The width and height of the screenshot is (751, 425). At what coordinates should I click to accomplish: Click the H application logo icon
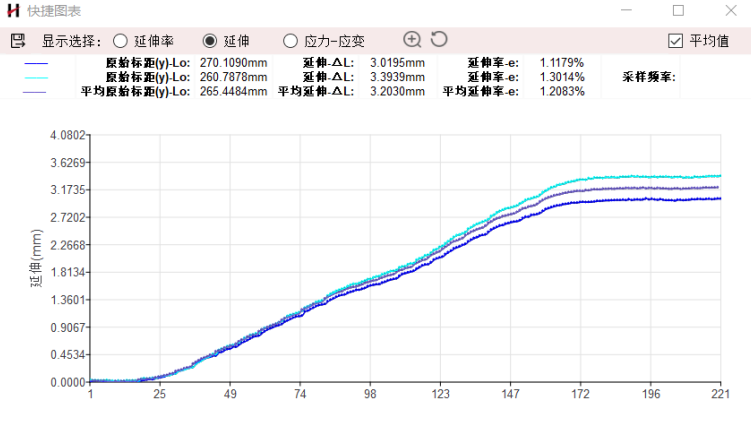click(x=13, y=11)
